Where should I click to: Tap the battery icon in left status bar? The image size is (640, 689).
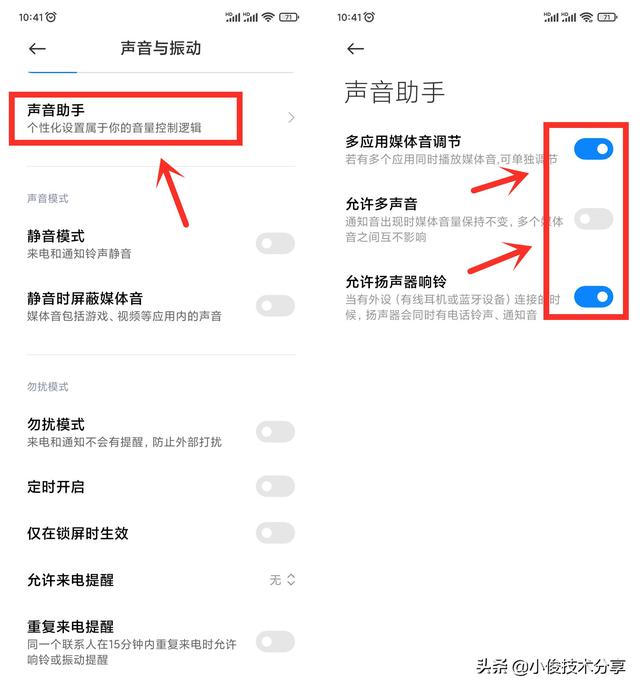click(289, 17)
